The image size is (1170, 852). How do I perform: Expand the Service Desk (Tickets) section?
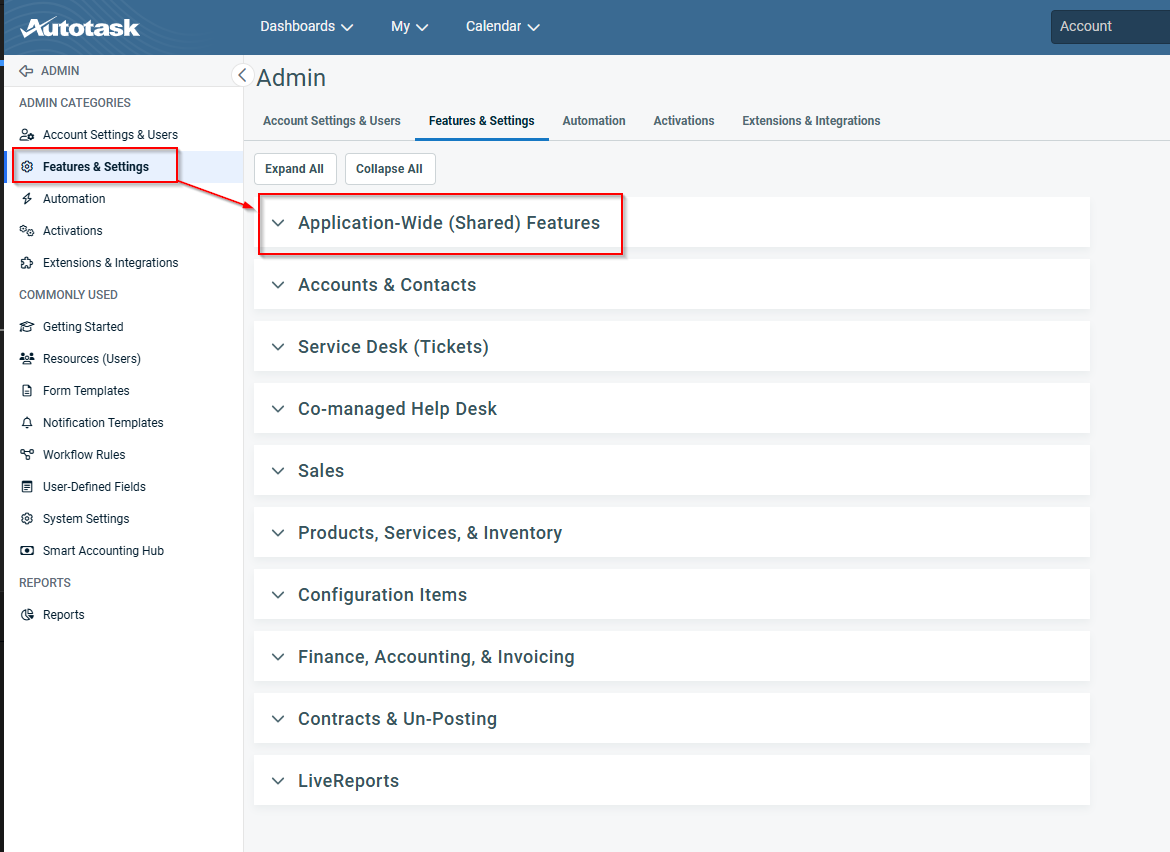pos(393,347)
